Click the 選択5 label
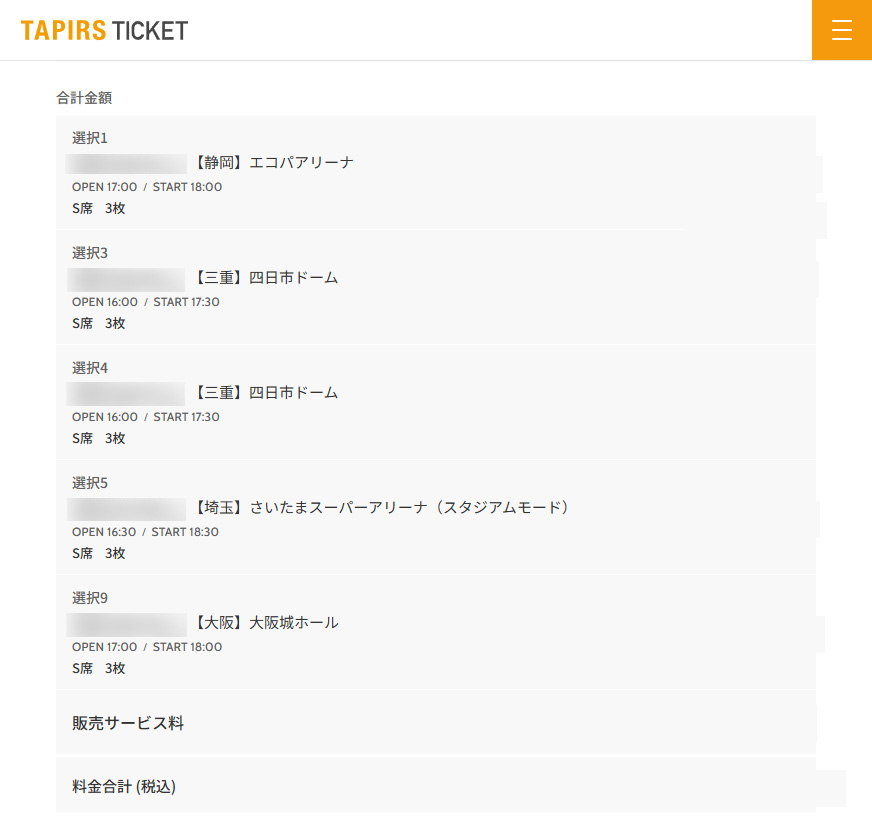This screenshot has height=826, width=872. coord(89,483)
